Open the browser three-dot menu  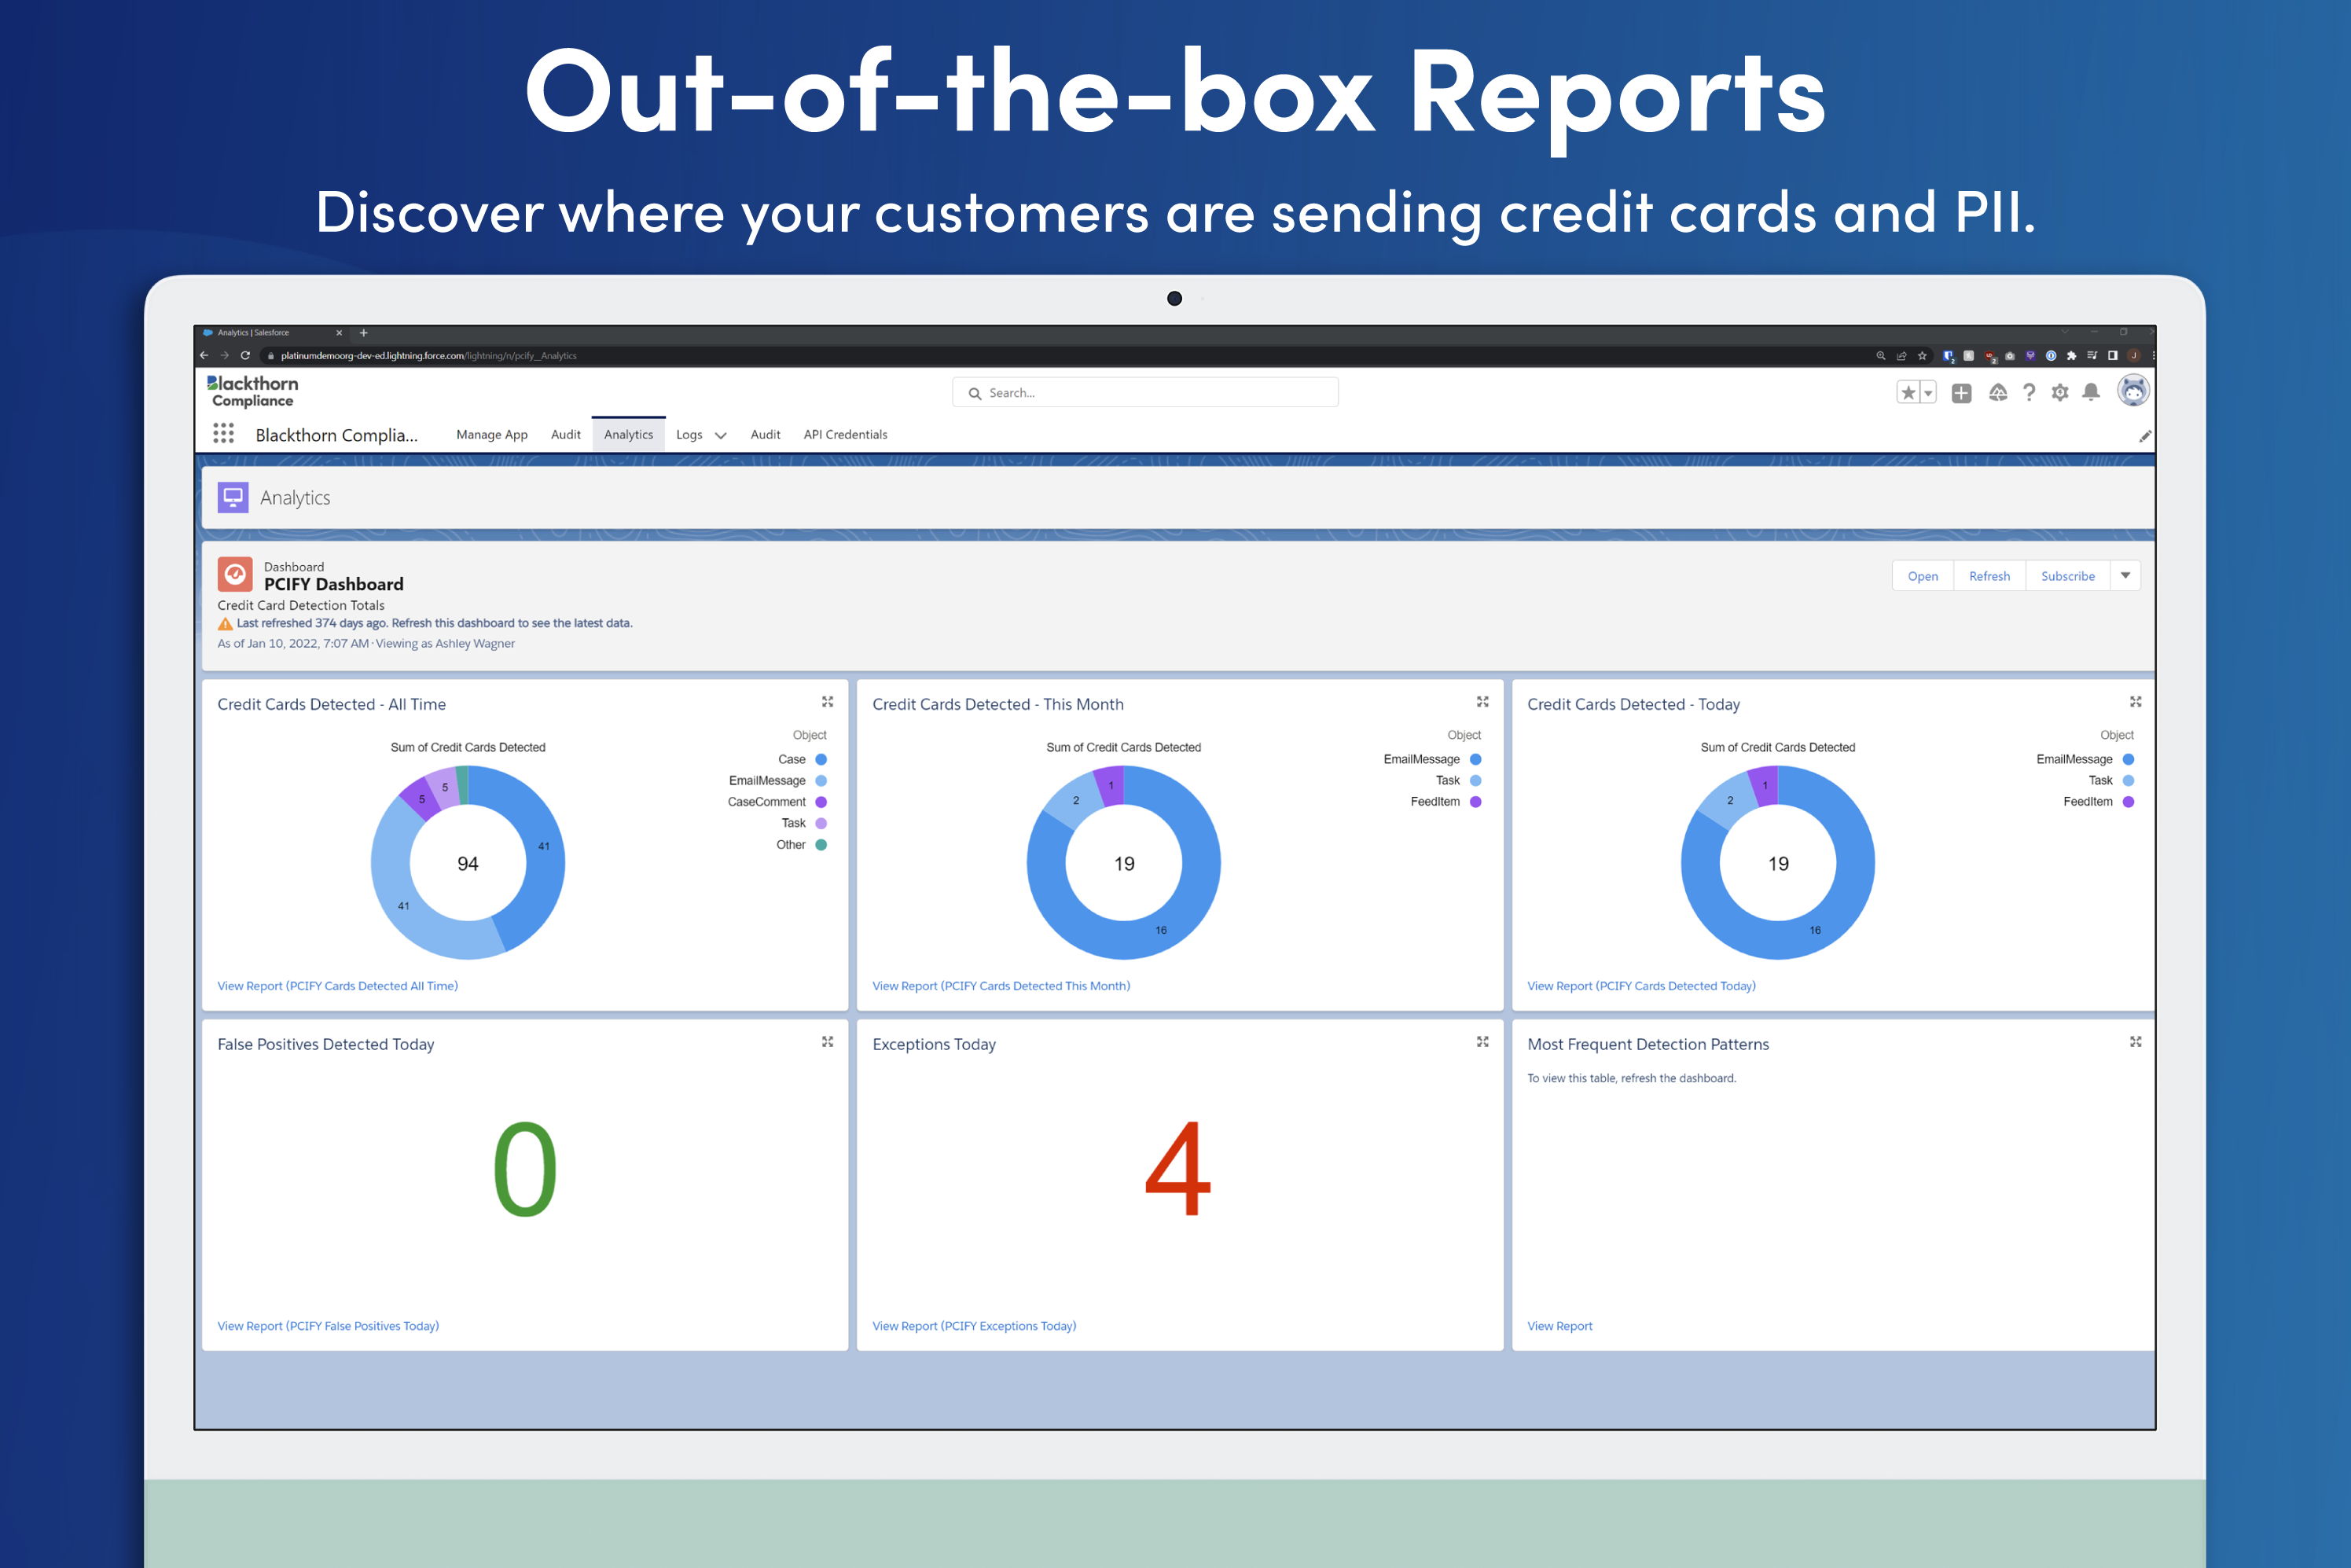(x=2153, y=356)
